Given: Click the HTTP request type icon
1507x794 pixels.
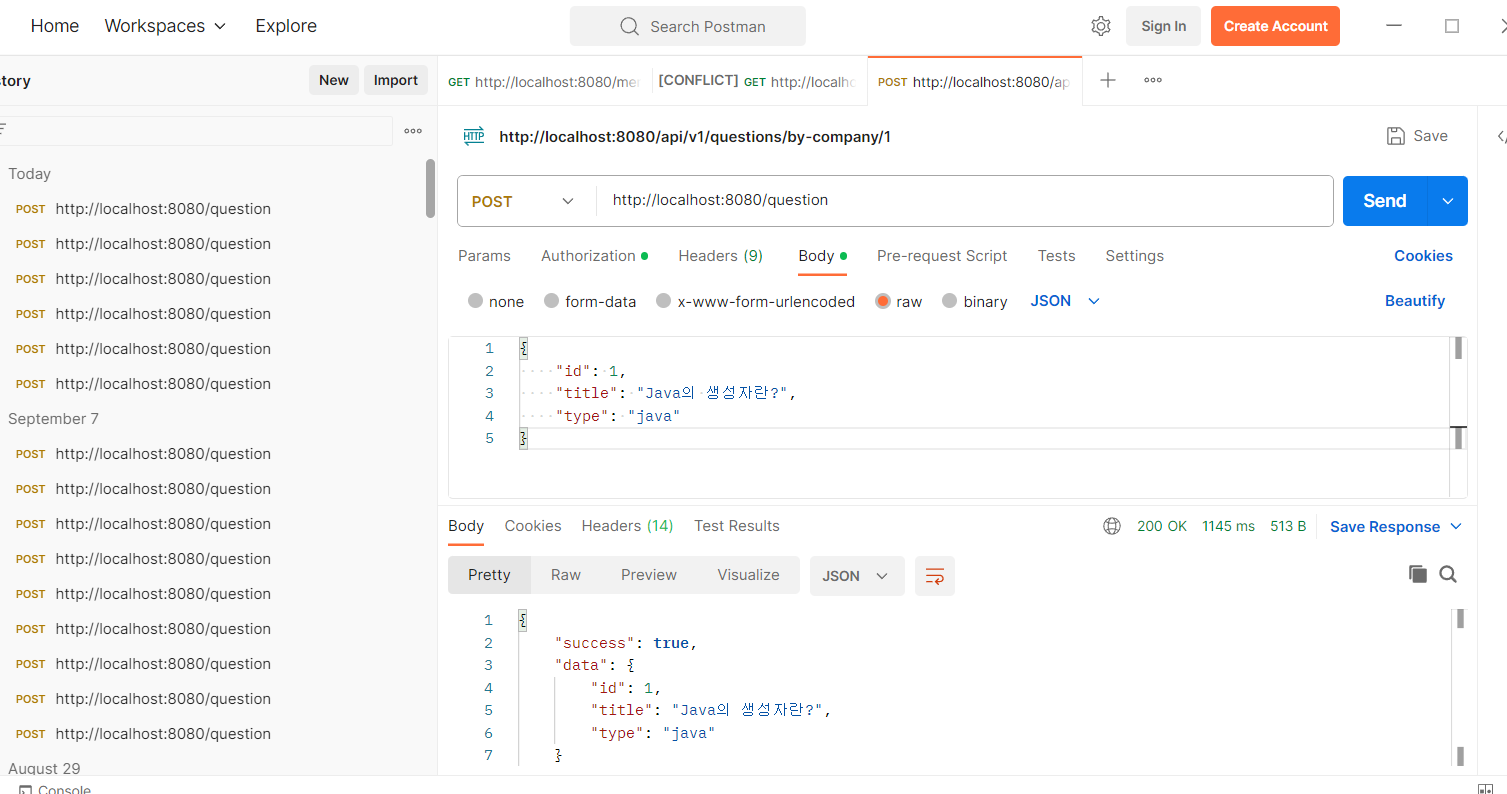Looking at the screenshot, I should [474, 136].
